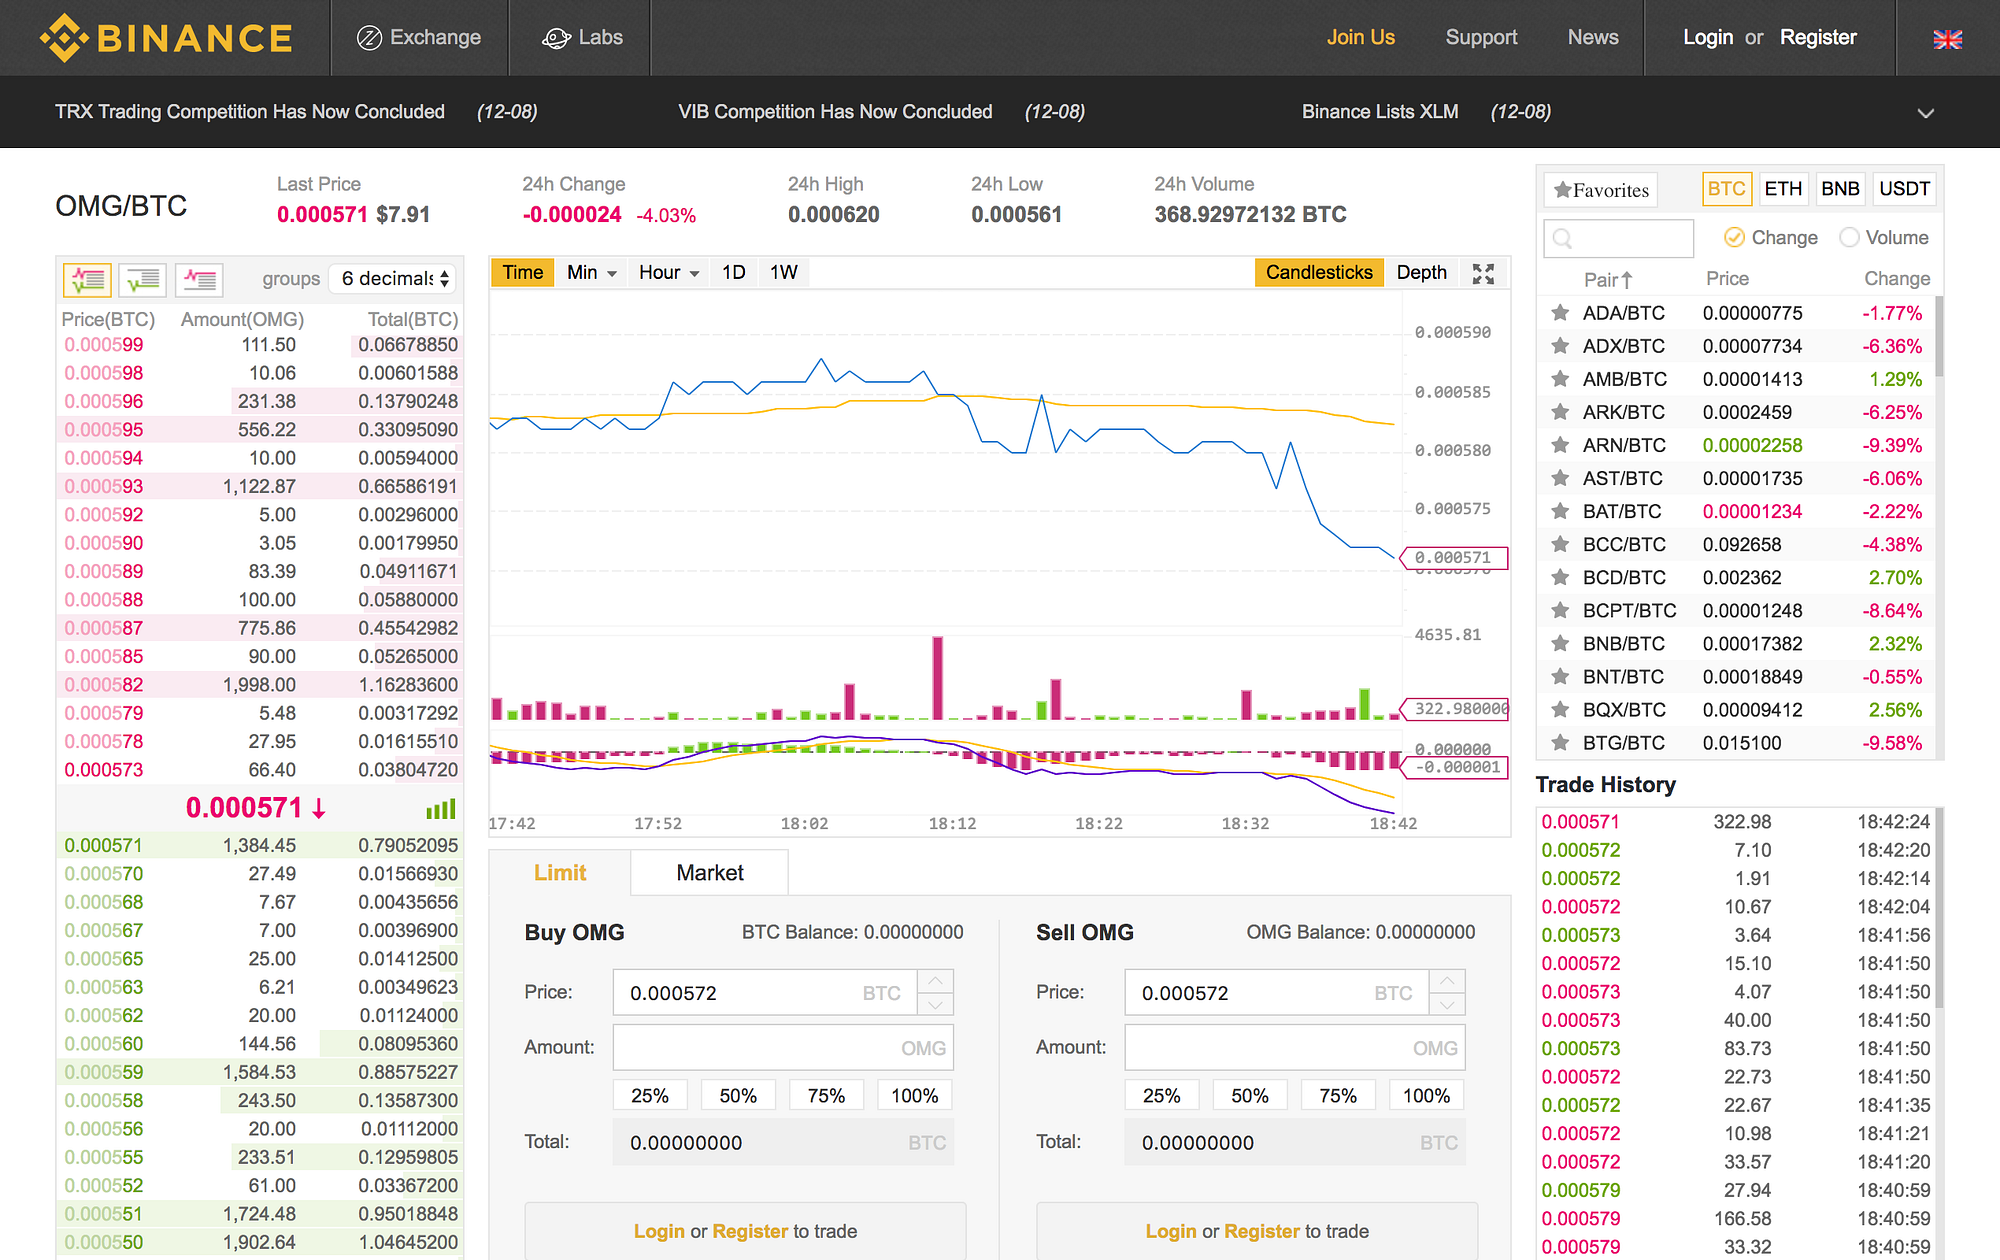Toggle the Favorites filter
2000x1260 pixels.
pyautogui.click(x=1601, y=190)
